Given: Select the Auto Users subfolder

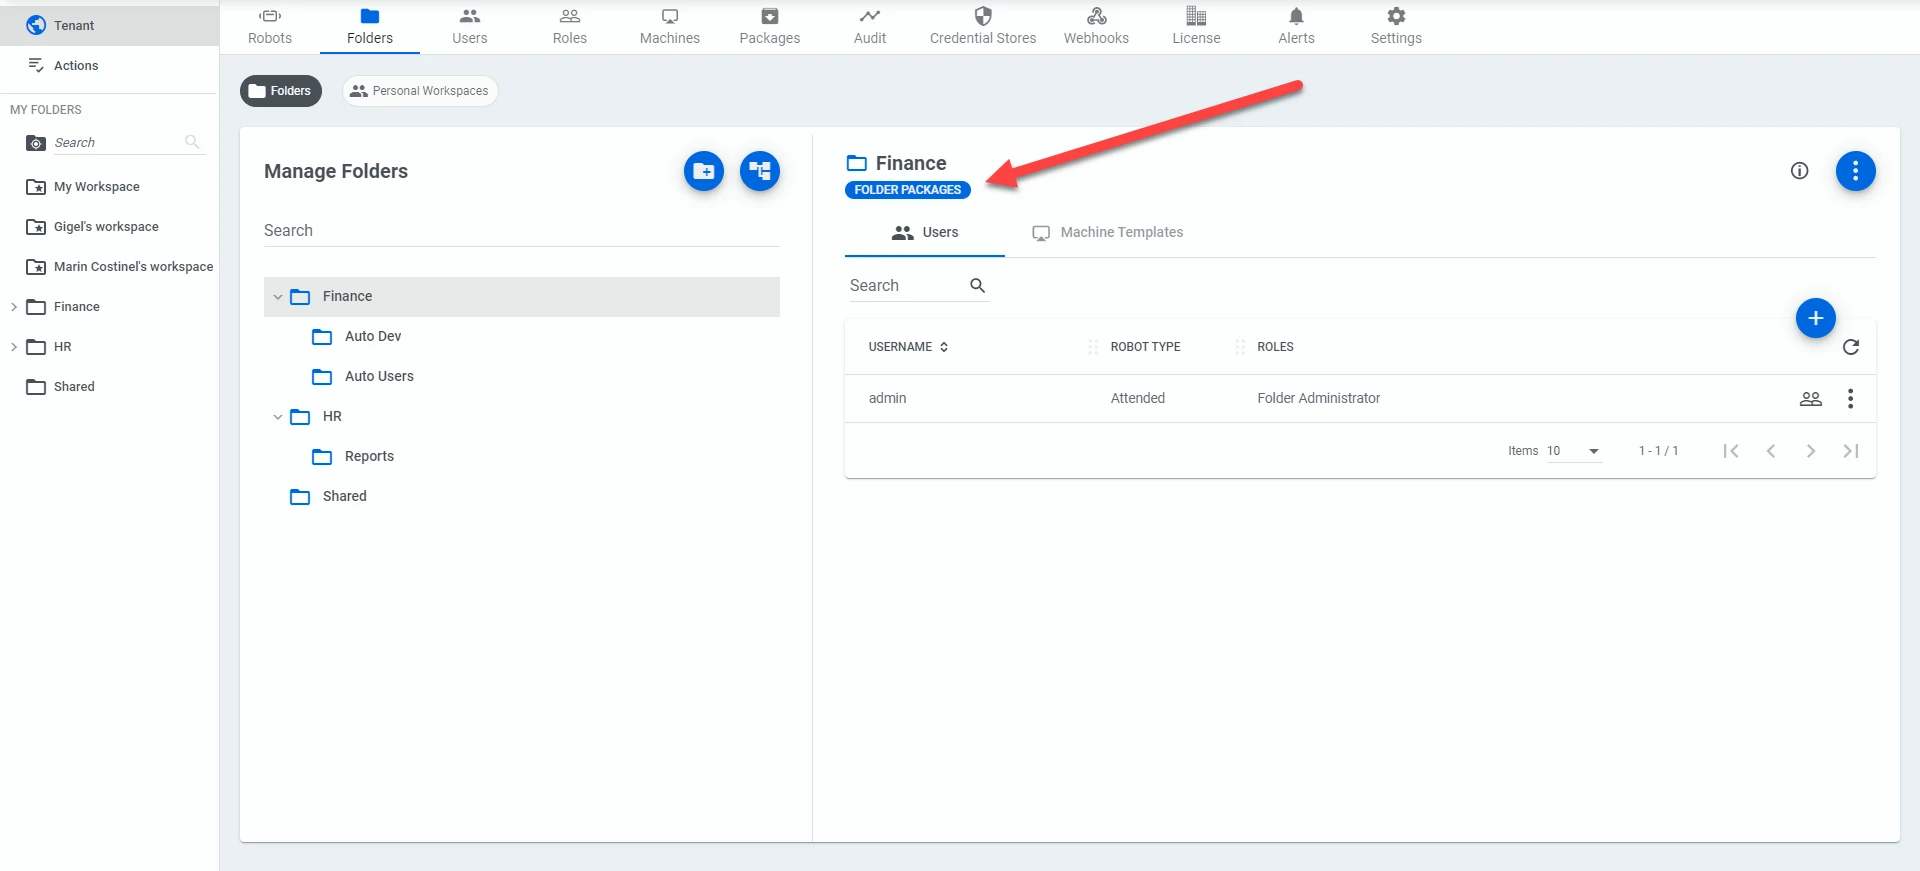Looking at the screenshot, I should point(379,377).
